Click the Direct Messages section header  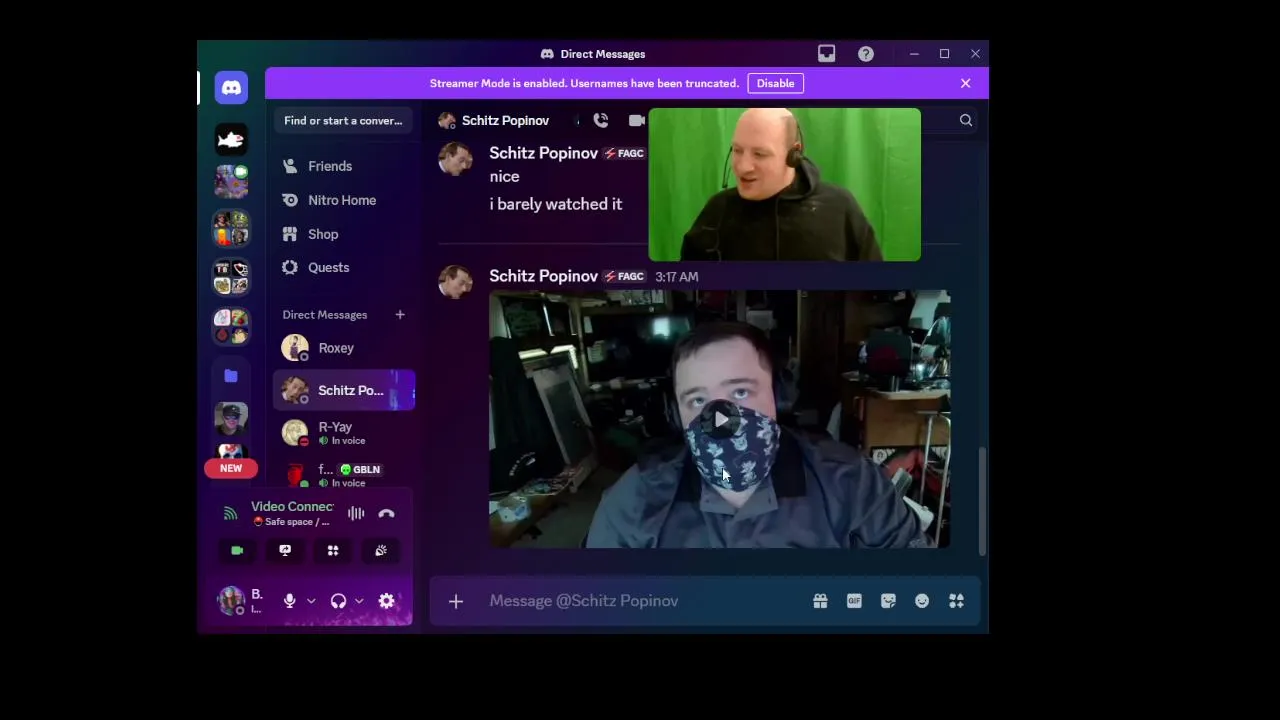pos(325,315)
